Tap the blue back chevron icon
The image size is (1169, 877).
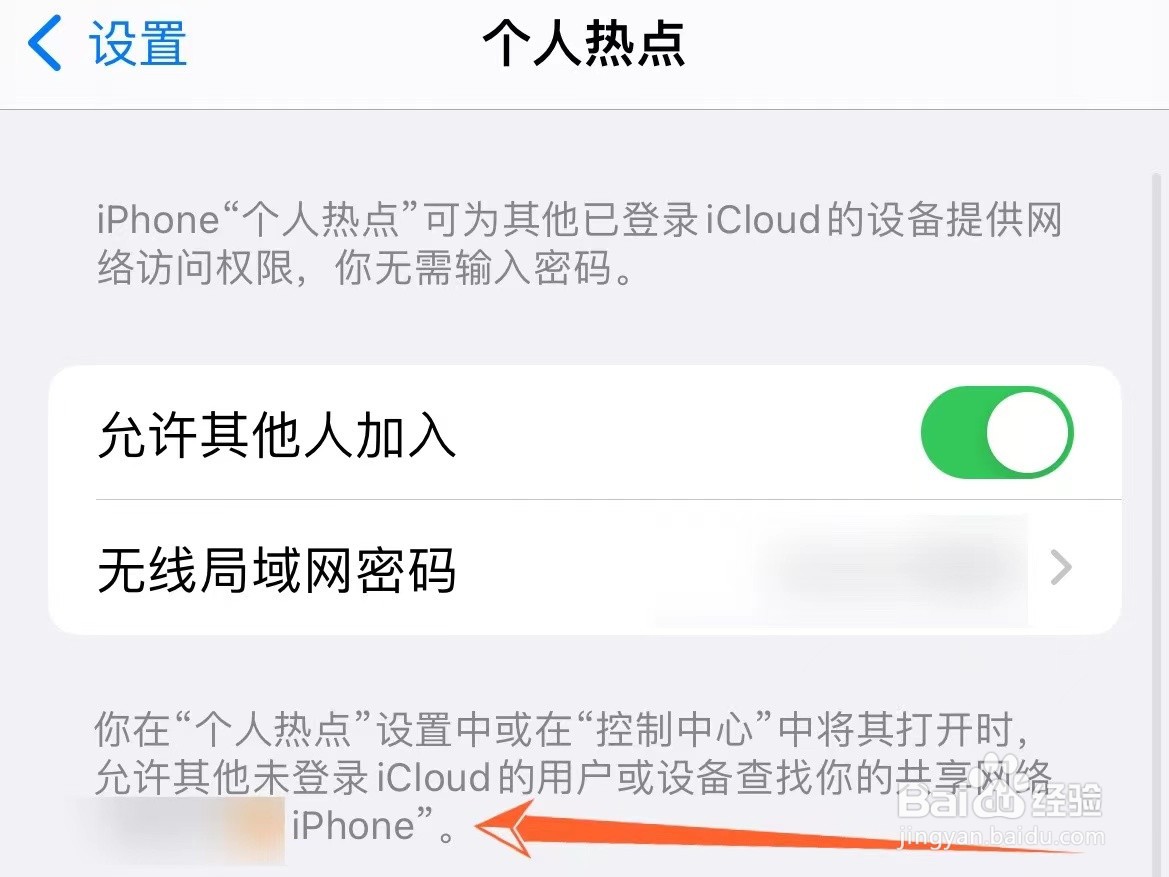click(45, 44)
